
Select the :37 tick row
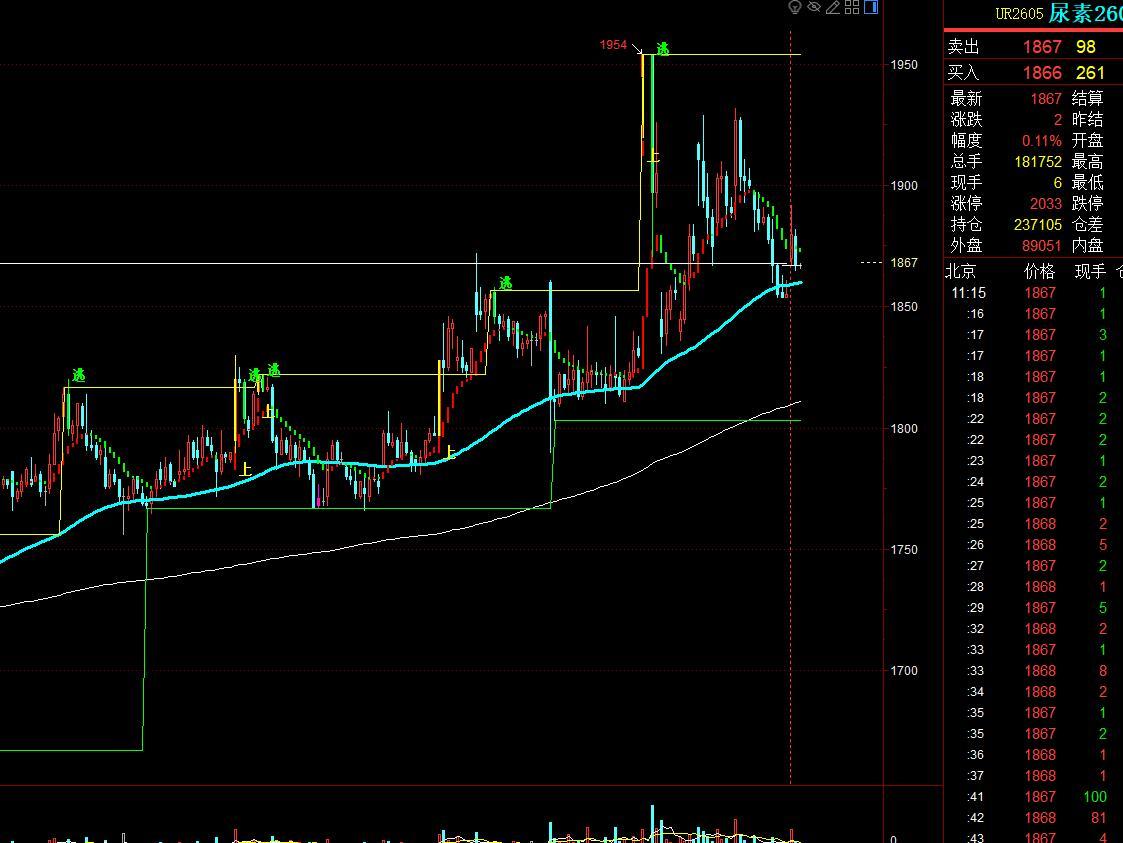pyautogui.click(x=1033, y=776)
